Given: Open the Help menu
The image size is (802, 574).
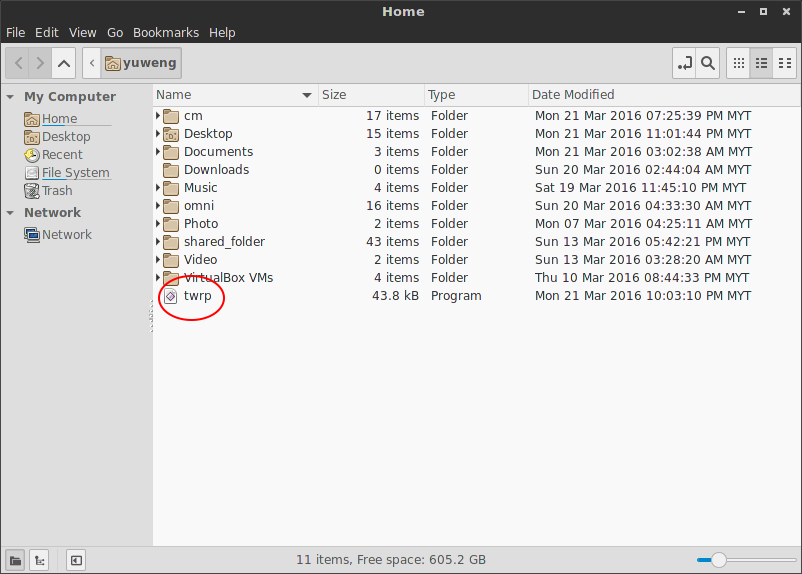Looking at the screenshot, I should [x=222, y=33].
